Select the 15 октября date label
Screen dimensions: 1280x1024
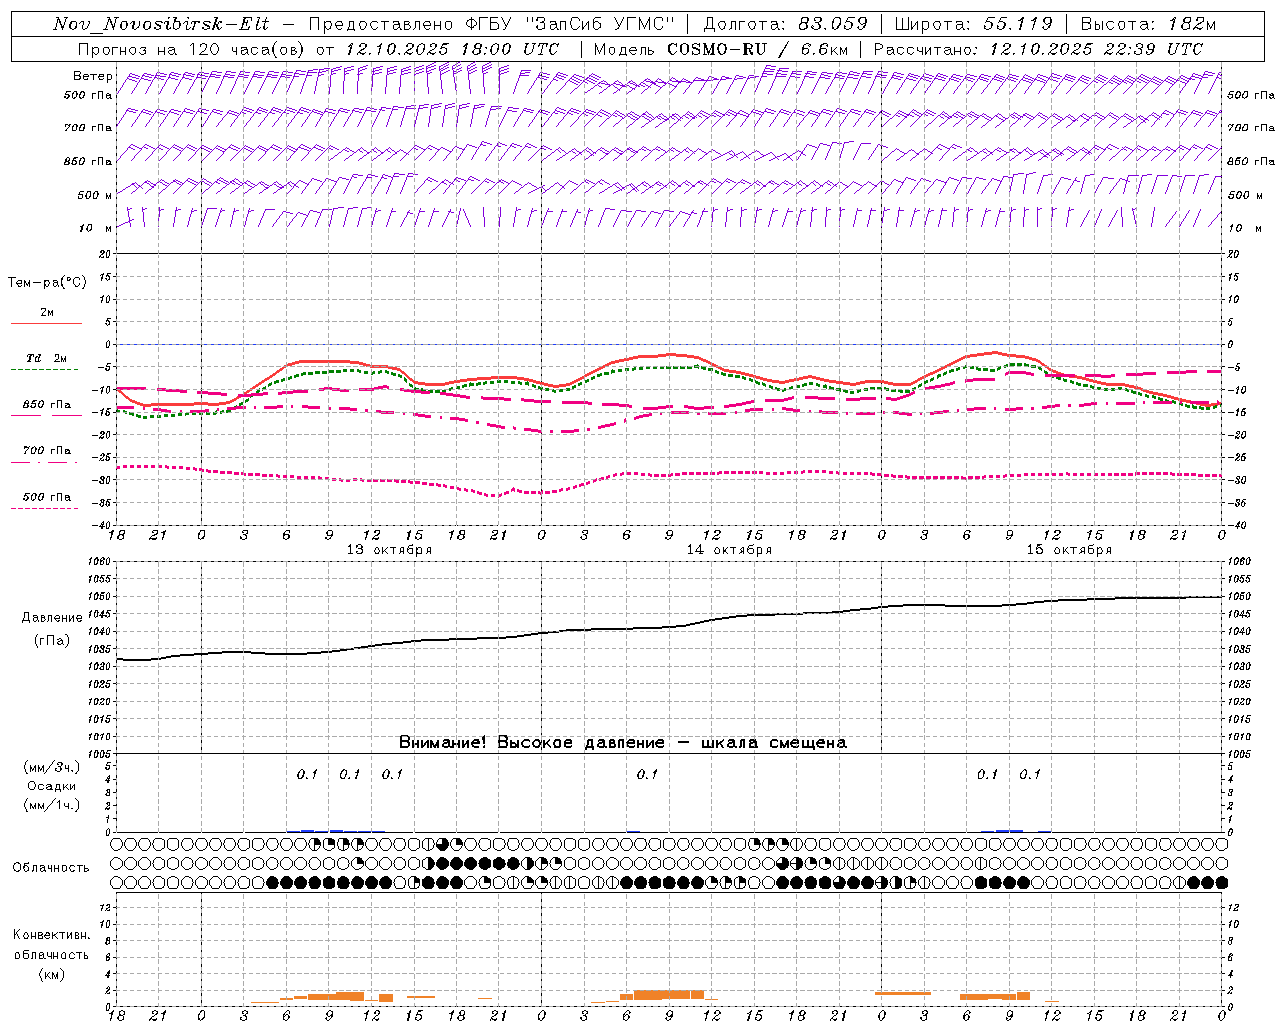click(1069, 550)
